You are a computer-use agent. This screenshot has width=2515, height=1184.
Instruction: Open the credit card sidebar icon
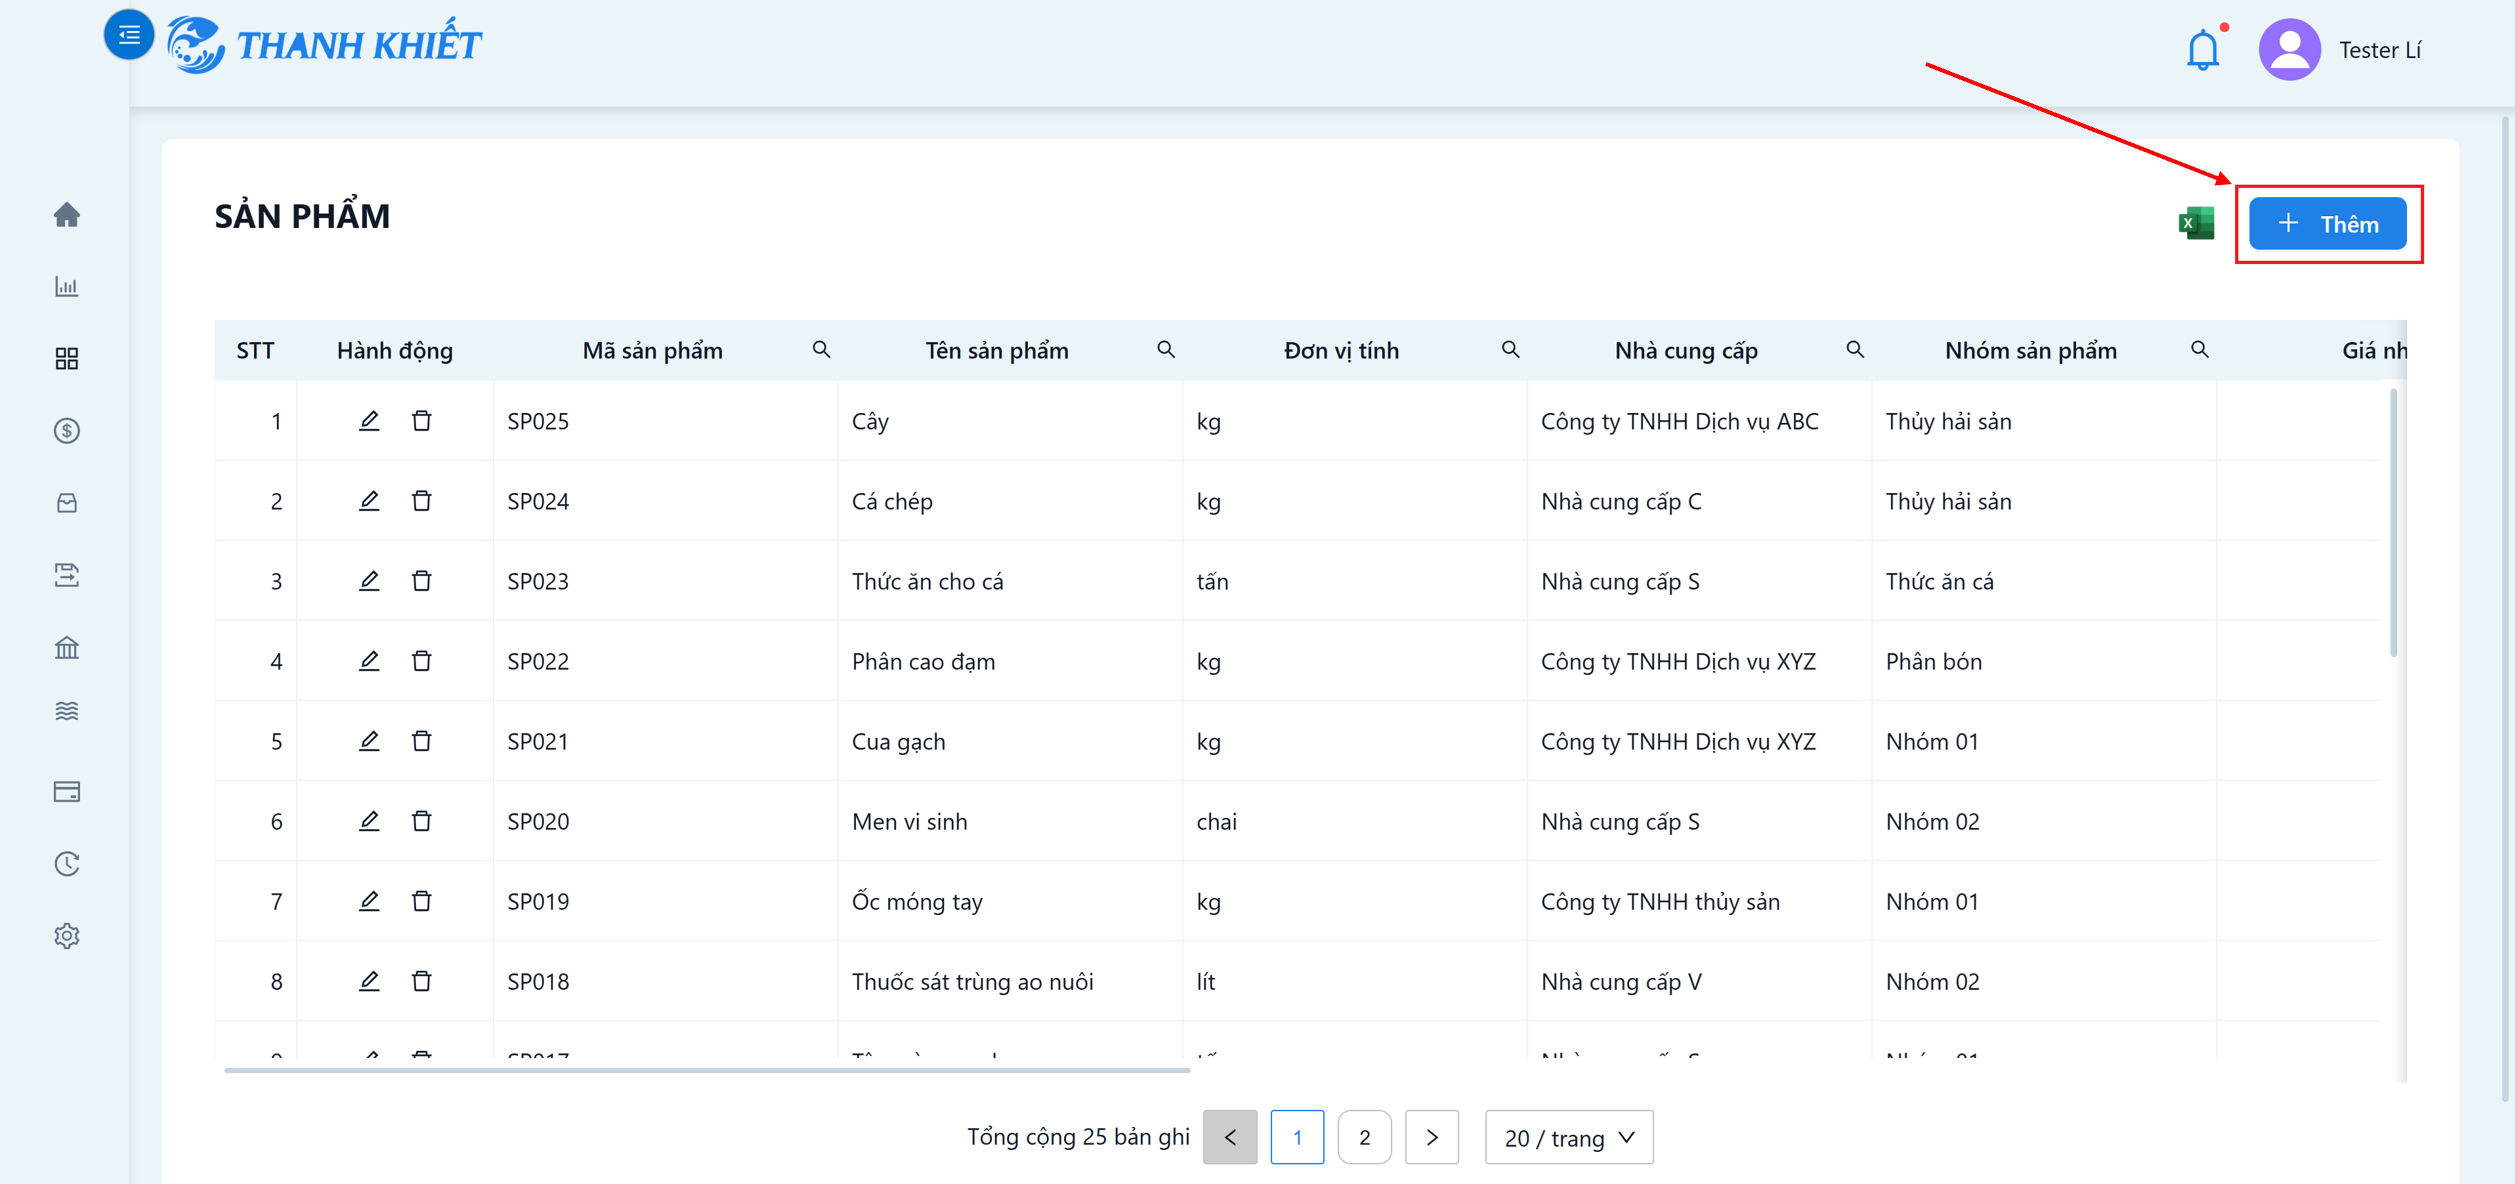(67, 792)
